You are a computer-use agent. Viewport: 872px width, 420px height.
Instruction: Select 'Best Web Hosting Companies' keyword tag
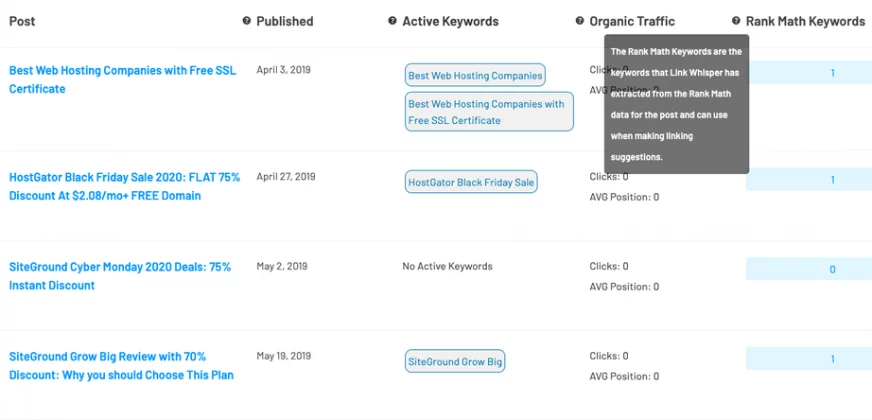pyautogui.click(x=475, y=75)
